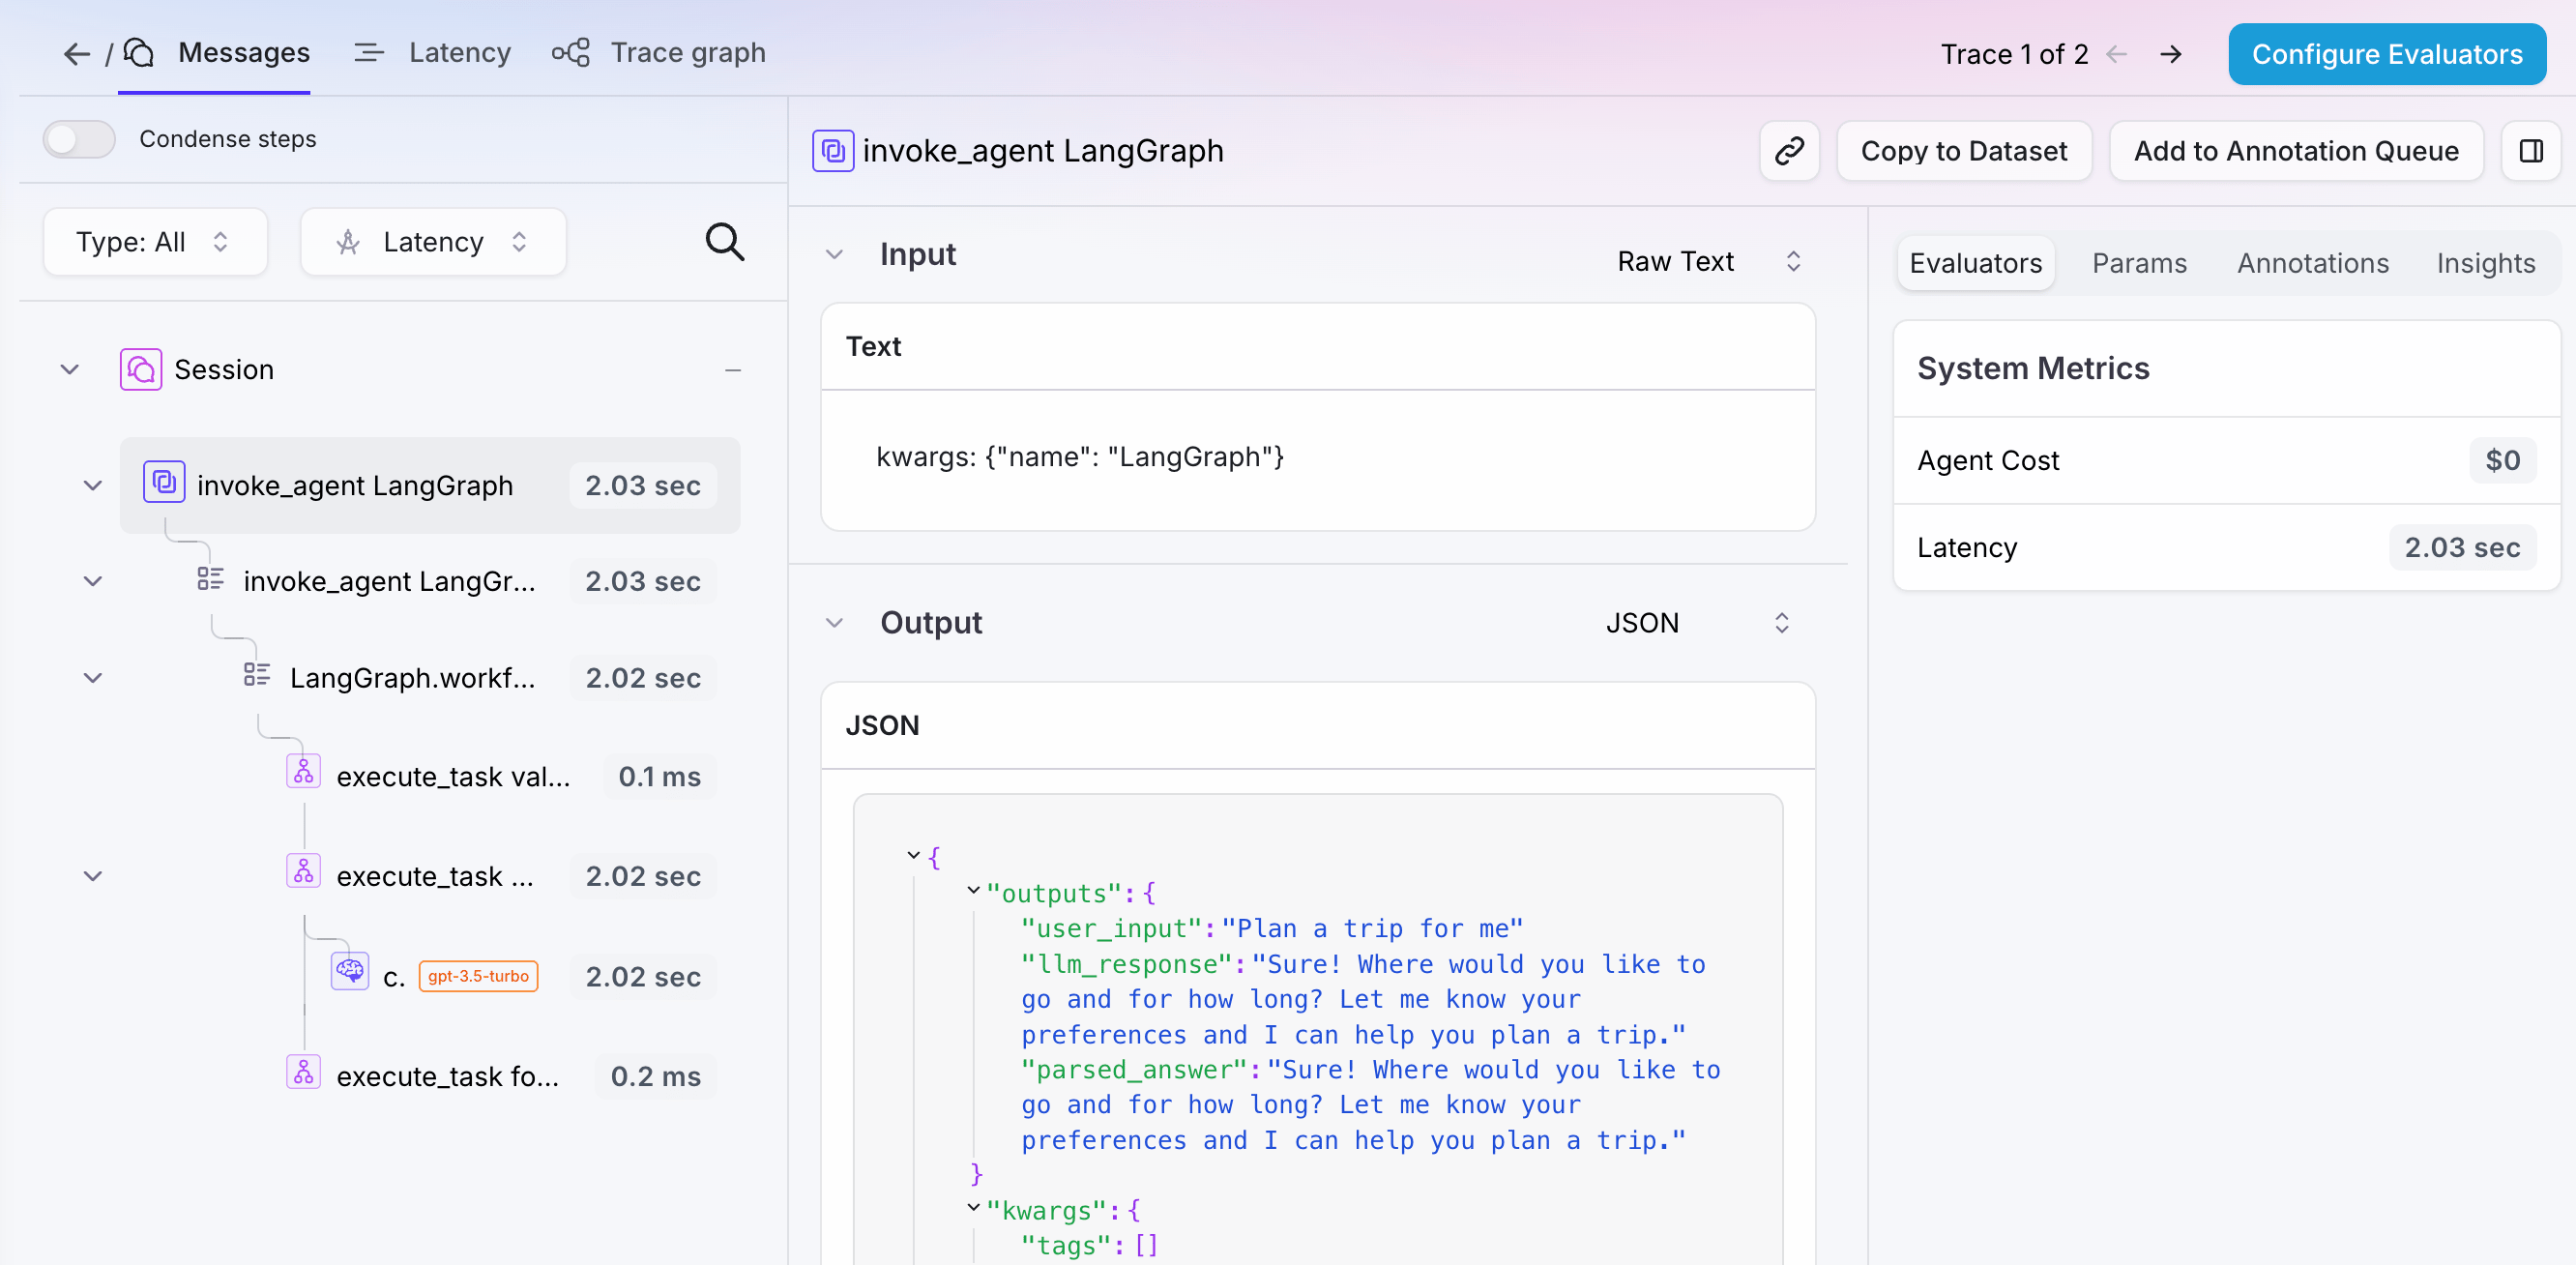Collapse the "outputs" JSON key

(973, 890)
